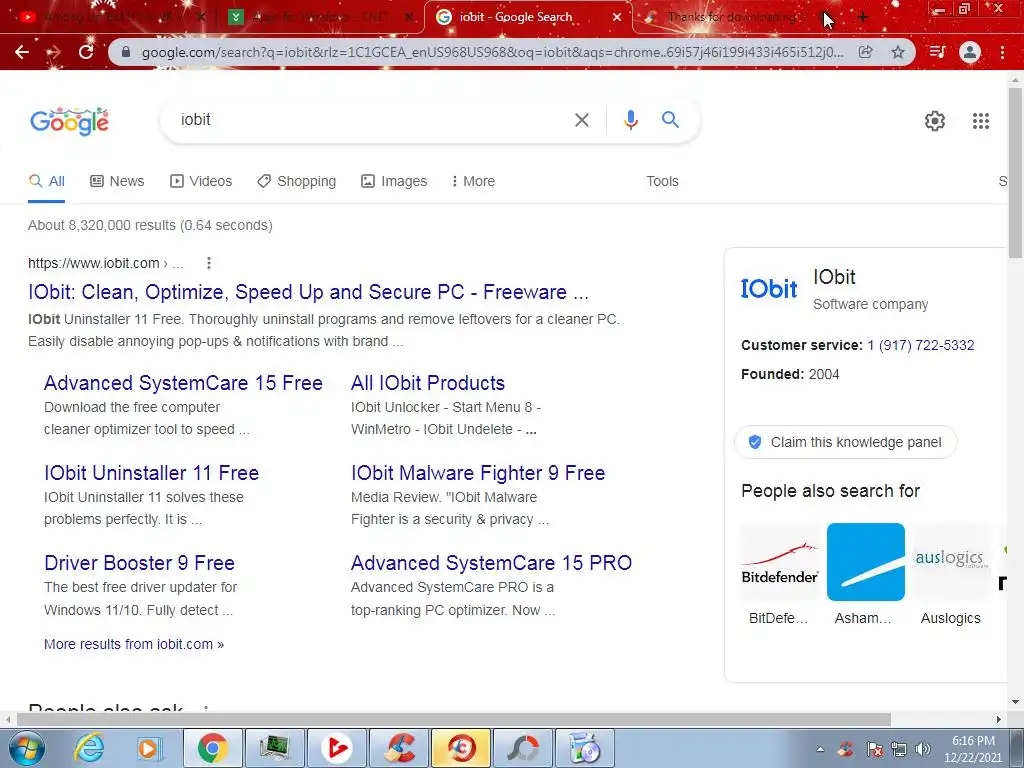
Task: Call customer service number (917) 722-5332
Action: tap(921, 345)
